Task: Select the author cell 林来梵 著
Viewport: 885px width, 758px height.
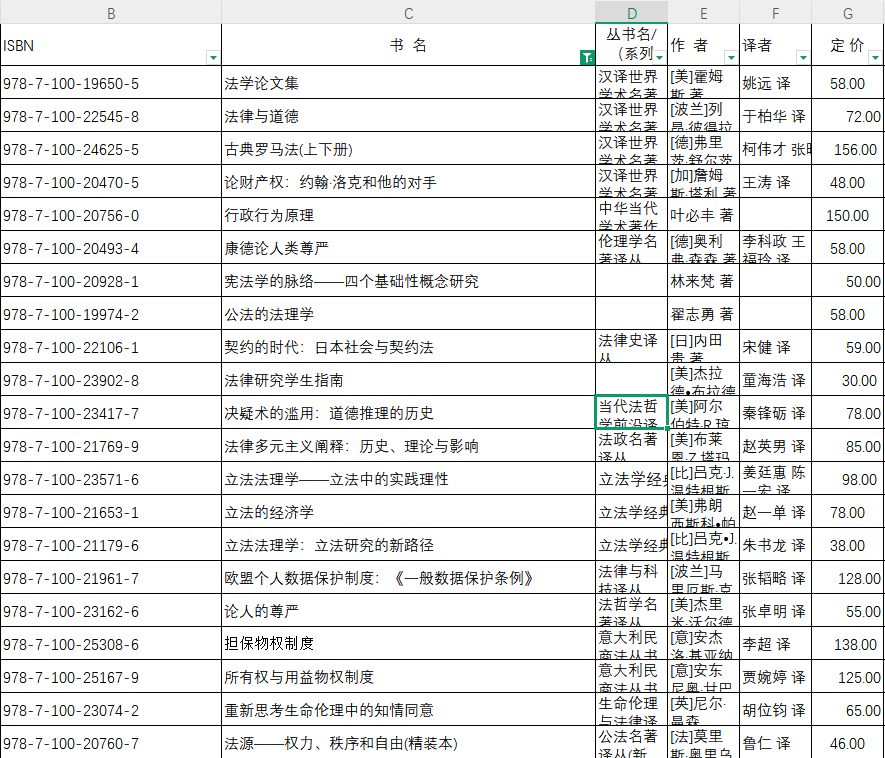Action: [x=703, y=281]
